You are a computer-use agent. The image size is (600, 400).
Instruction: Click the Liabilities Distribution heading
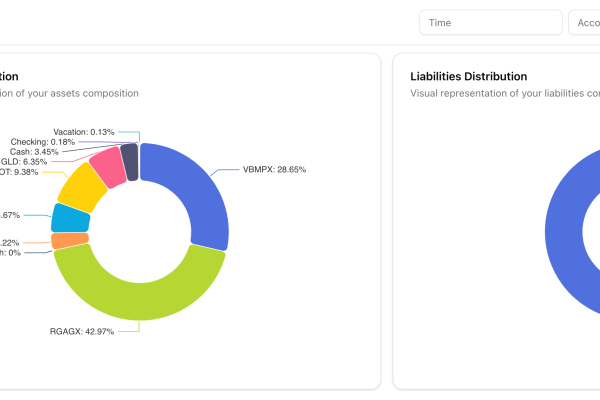pos(468,76)
